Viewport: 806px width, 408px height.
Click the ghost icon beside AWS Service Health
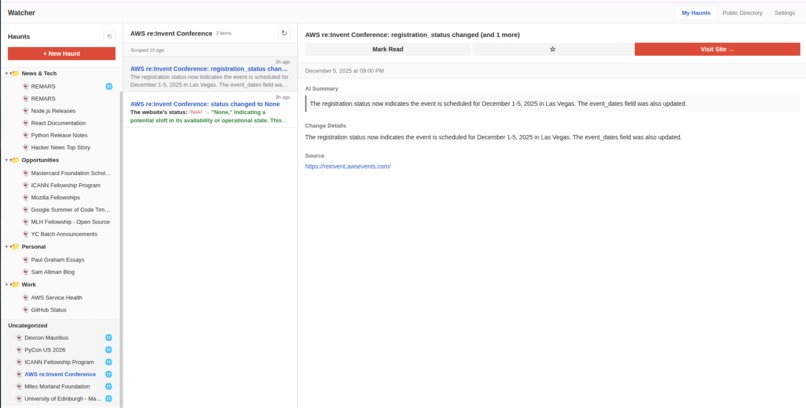(26, 298)
